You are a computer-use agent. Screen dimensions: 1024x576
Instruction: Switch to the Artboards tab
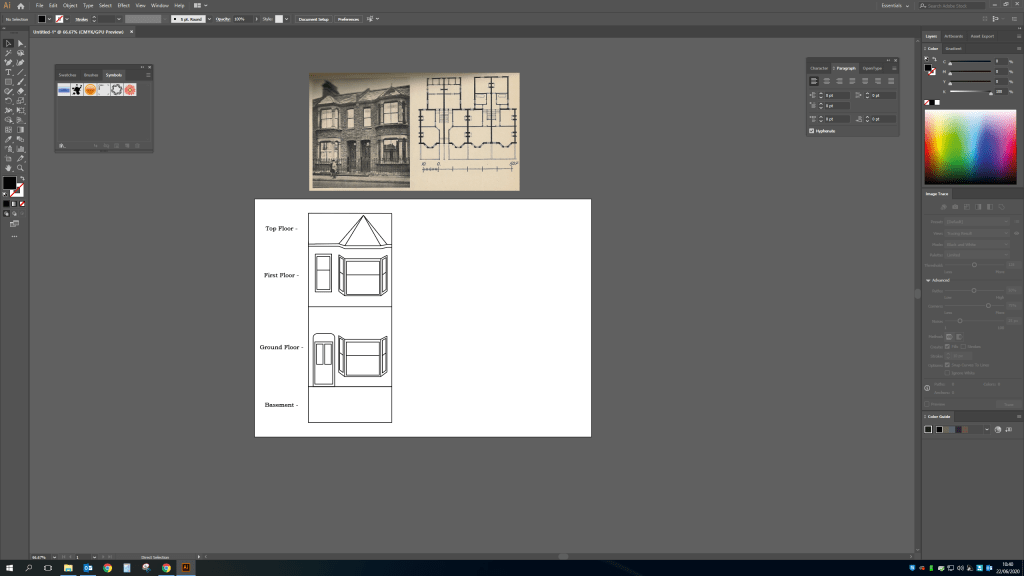(955, 36)
